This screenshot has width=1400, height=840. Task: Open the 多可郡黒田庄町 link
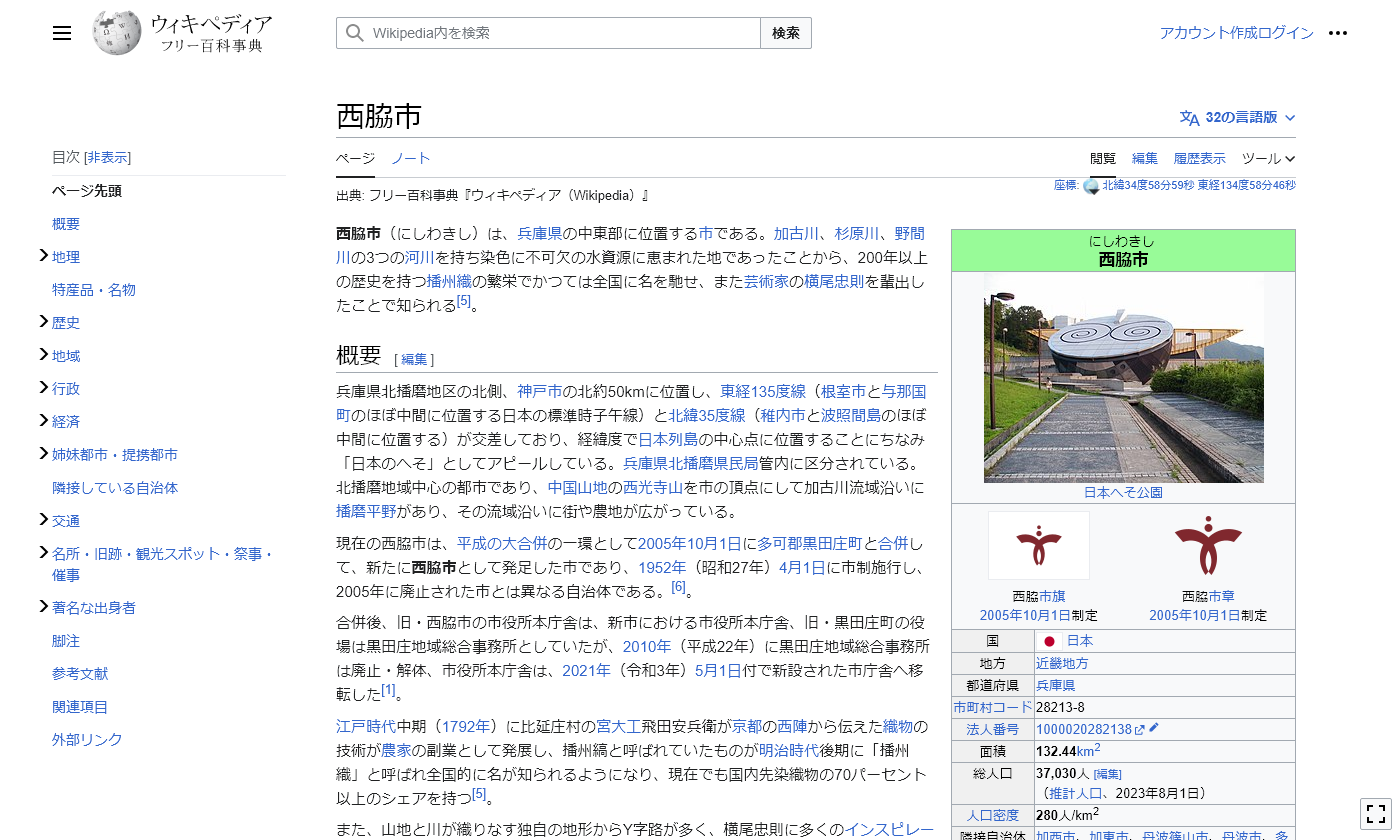809,544
